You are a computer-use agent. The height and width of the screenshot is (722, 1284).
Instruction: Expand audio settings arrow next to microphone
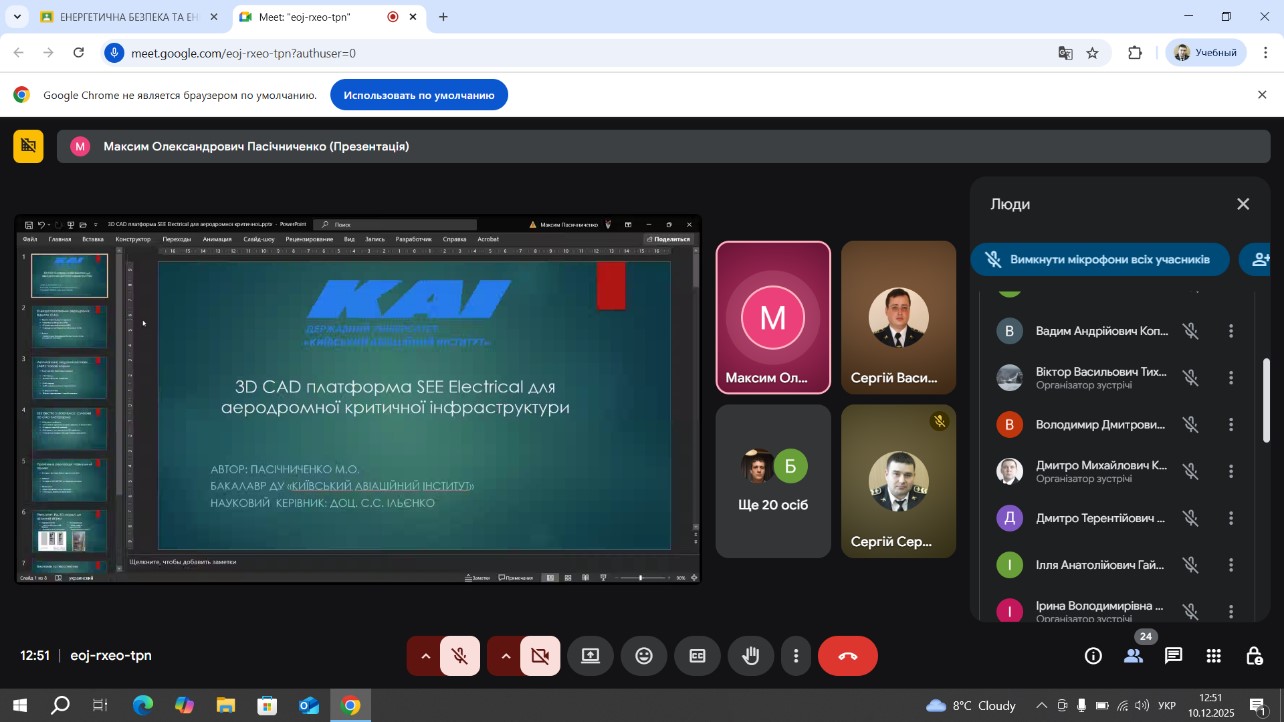(425, 656)
